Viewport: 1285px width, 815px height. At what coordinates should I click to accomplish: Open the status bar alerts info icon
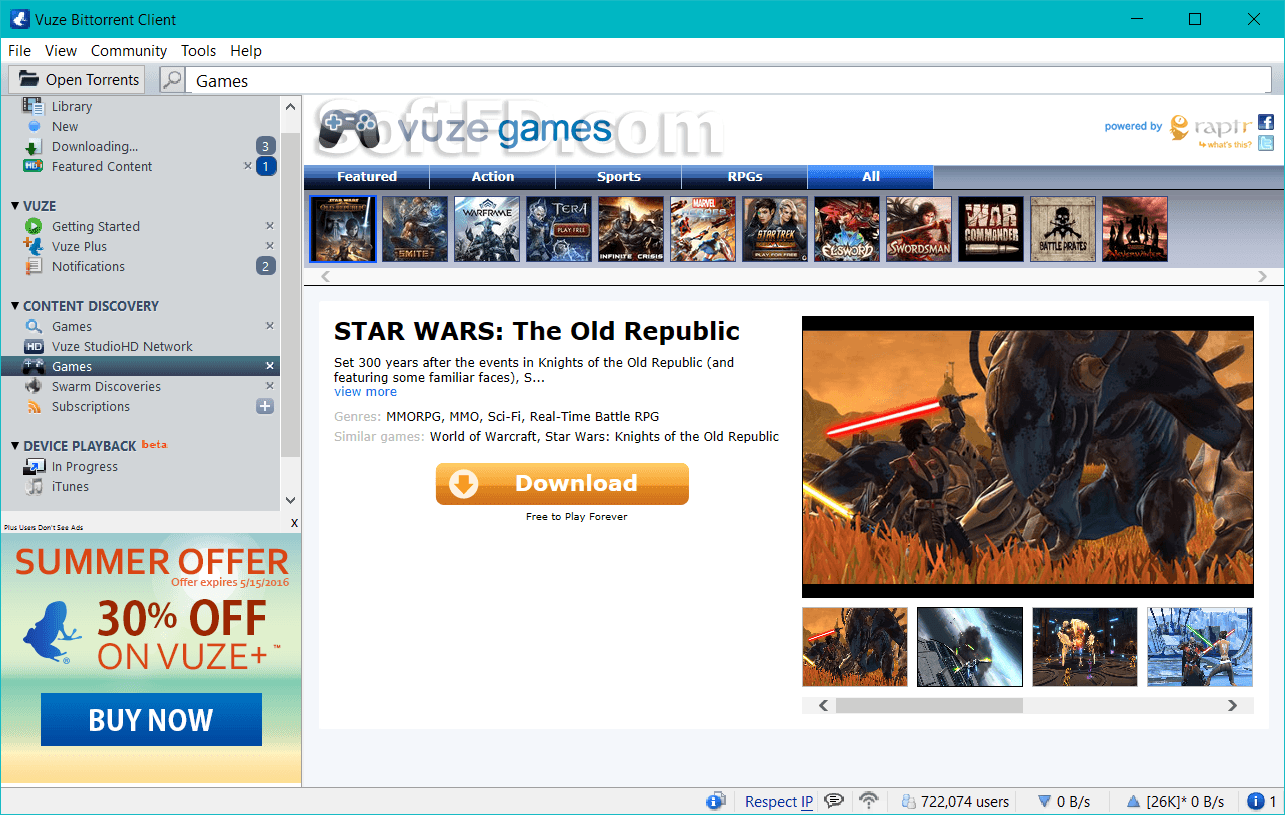[1257, 801]
